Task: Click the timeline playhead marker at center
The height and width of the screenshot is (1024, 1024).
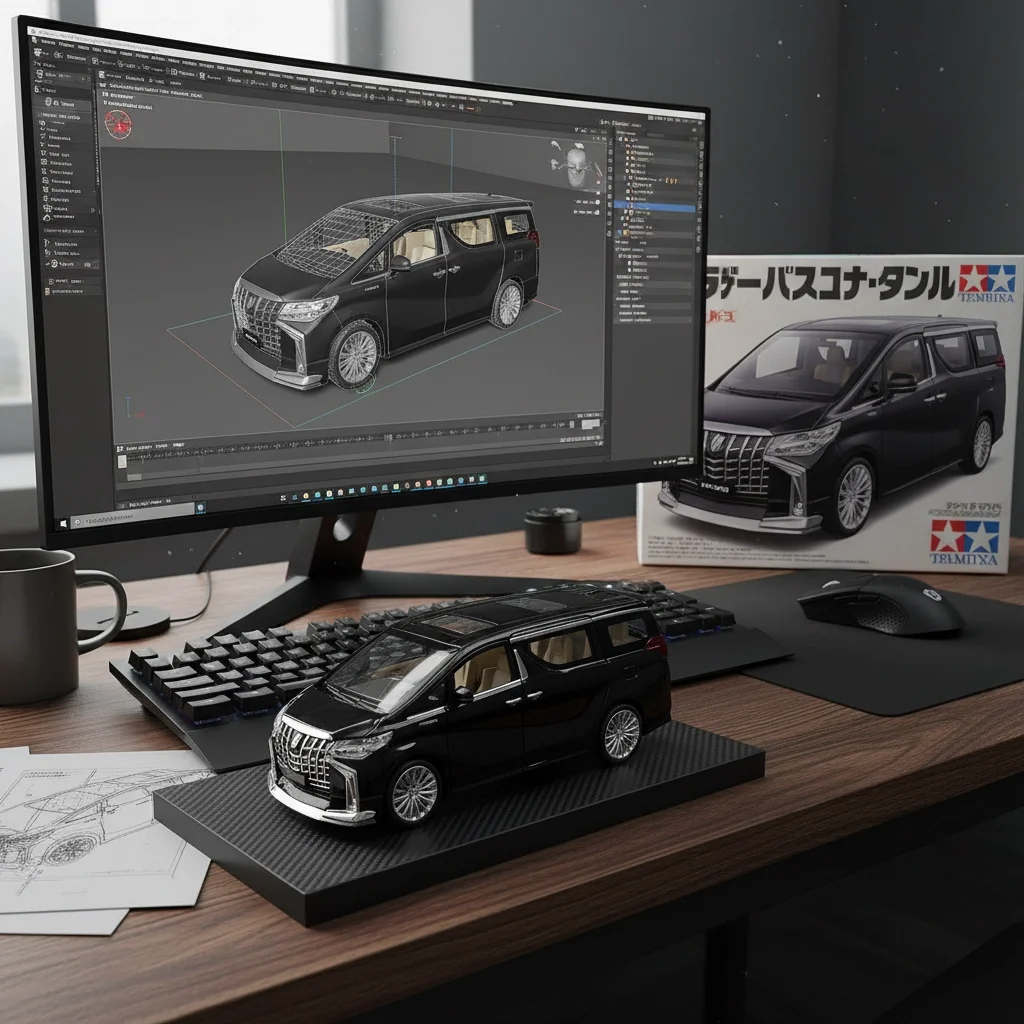Action: tap(391, 438)
